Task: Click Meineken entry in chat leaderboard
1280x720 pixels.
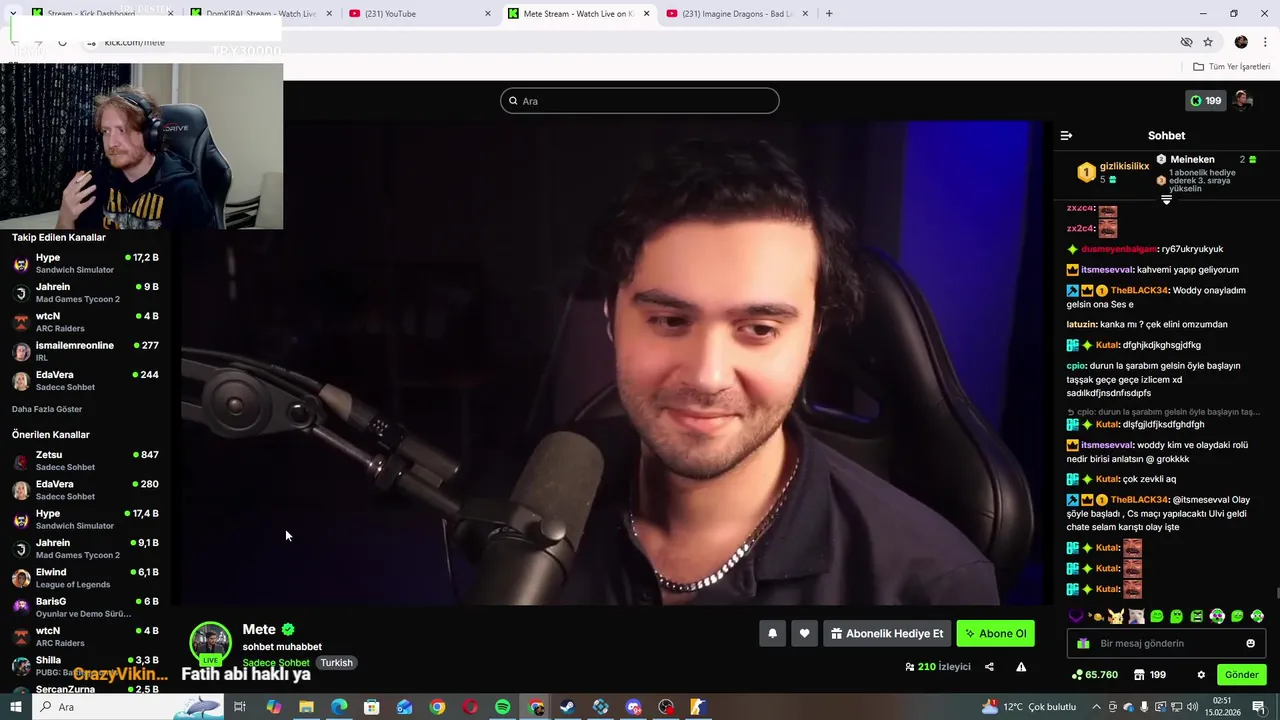Action: [1192, 159]
